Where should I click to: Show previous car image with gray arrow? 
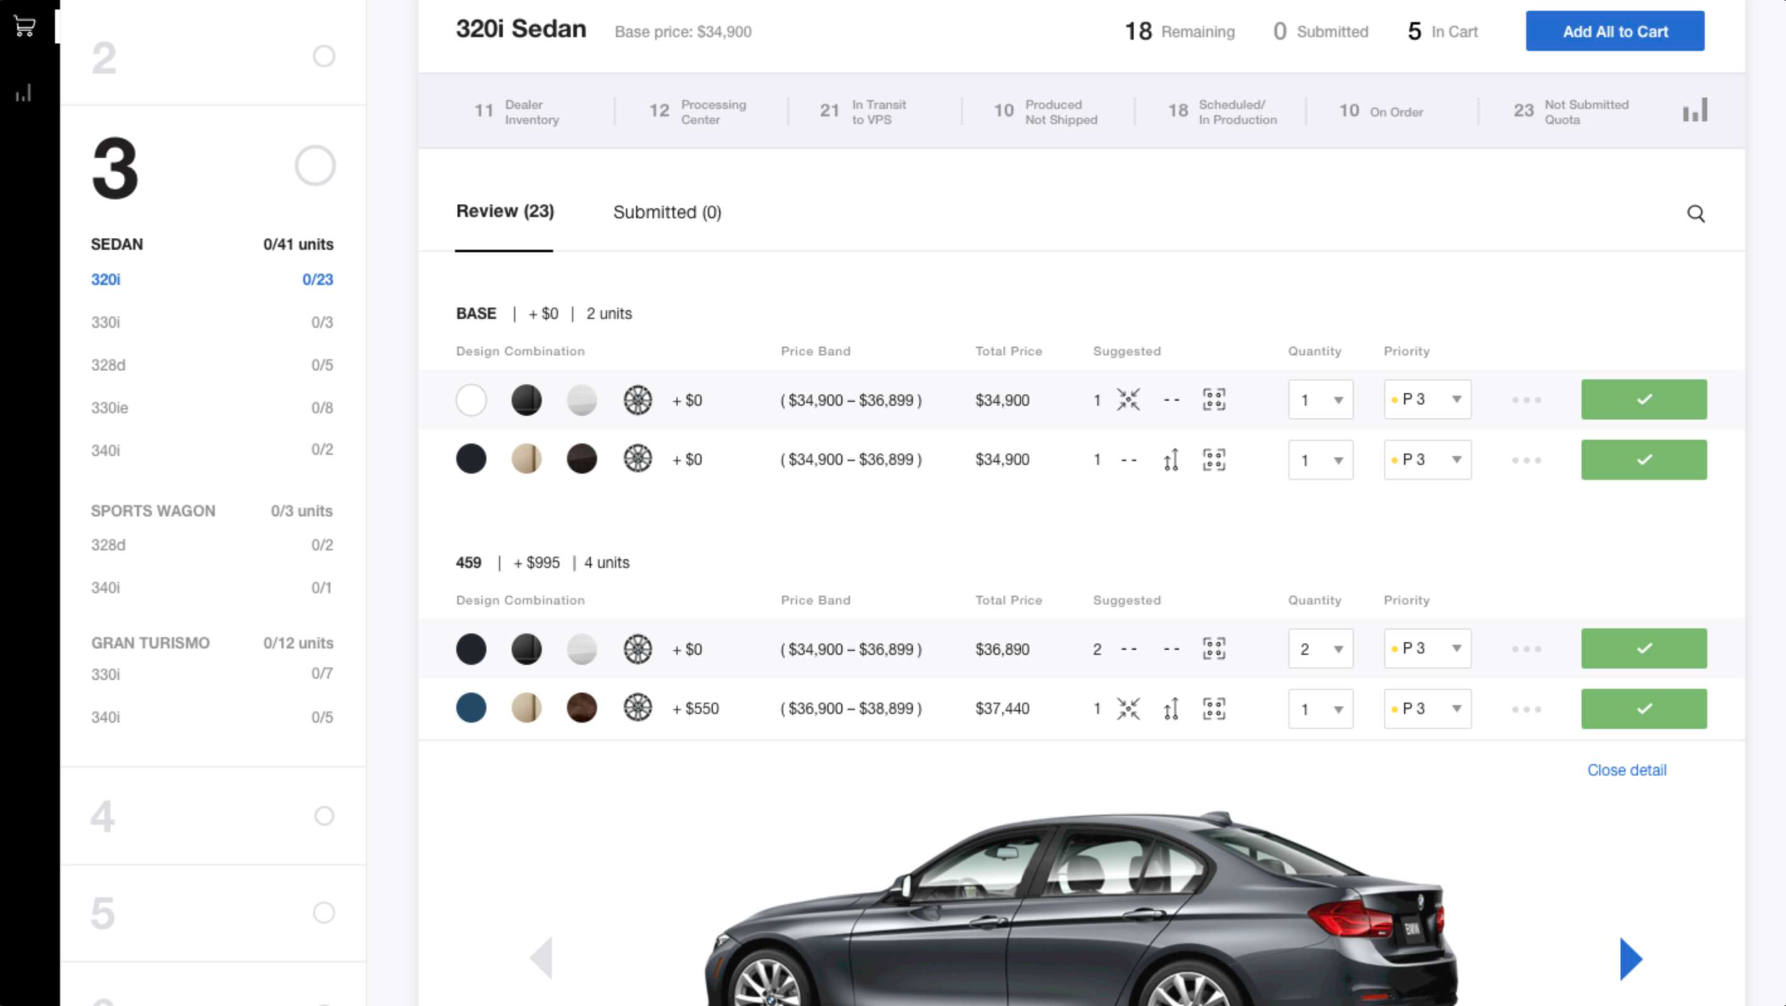(x=541, y=958)
